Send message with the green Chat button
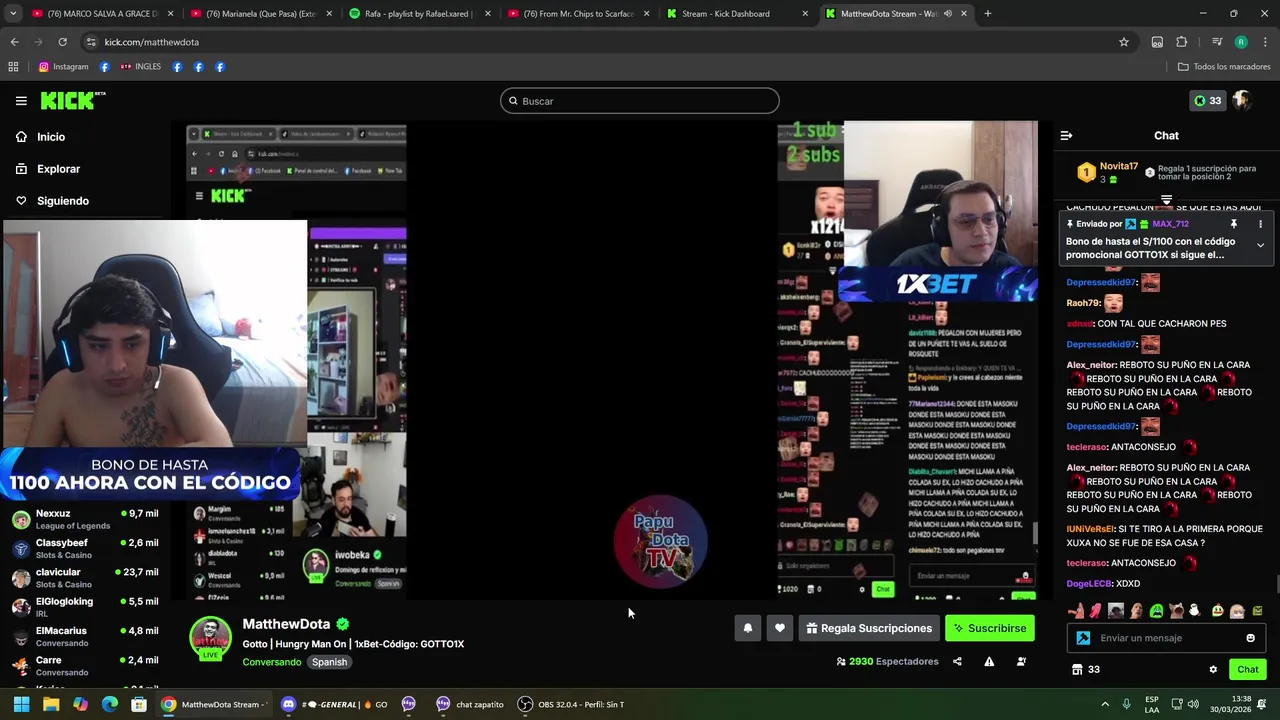The width and height of the screenshot is (1280, 720). 1247,669
